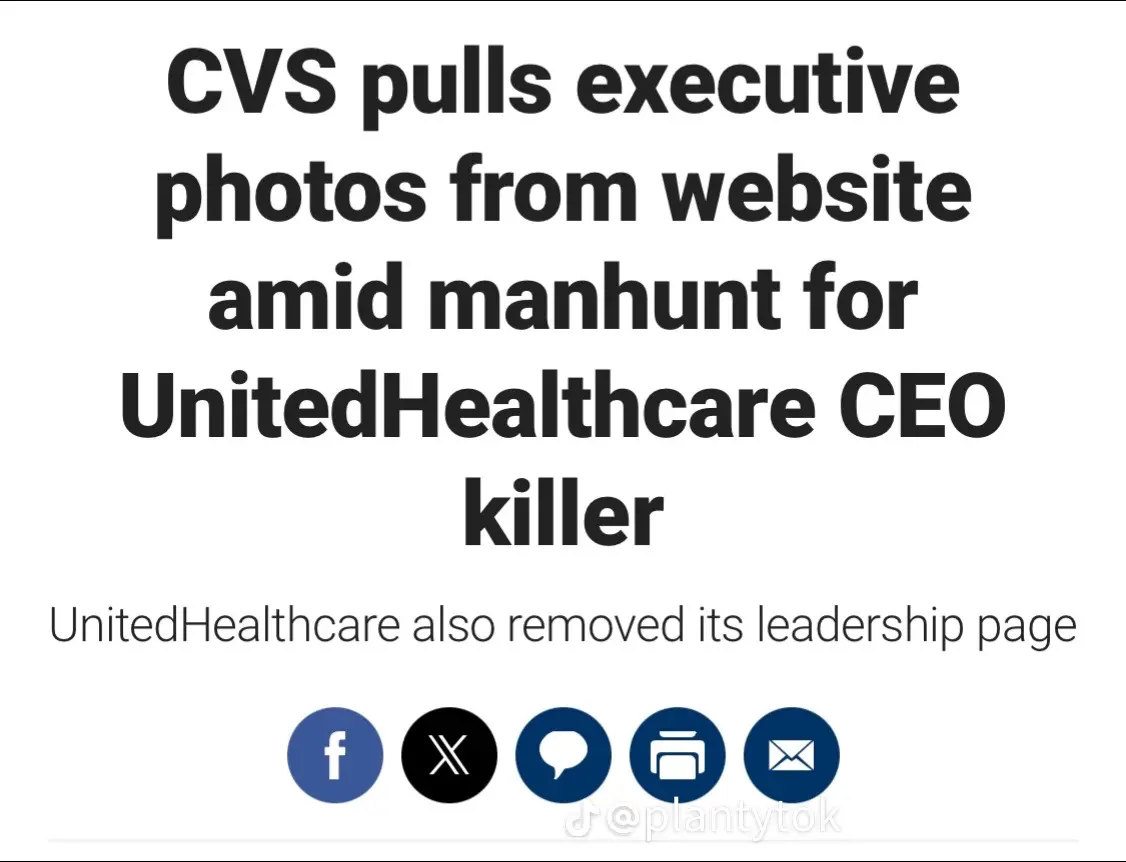Share the article on Facebook
1126x862 pixels.
335,755
